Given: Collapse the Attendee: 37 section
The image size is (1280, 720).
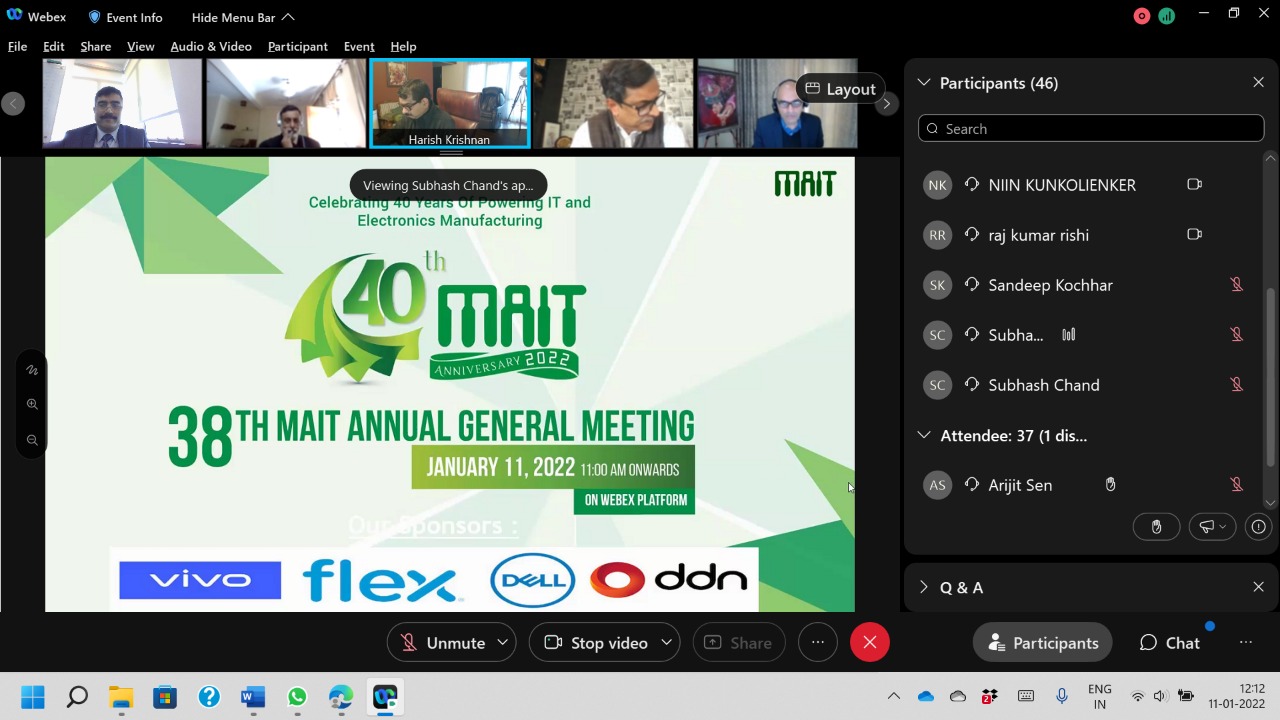Looking at the screenshot, I should 923,435.
